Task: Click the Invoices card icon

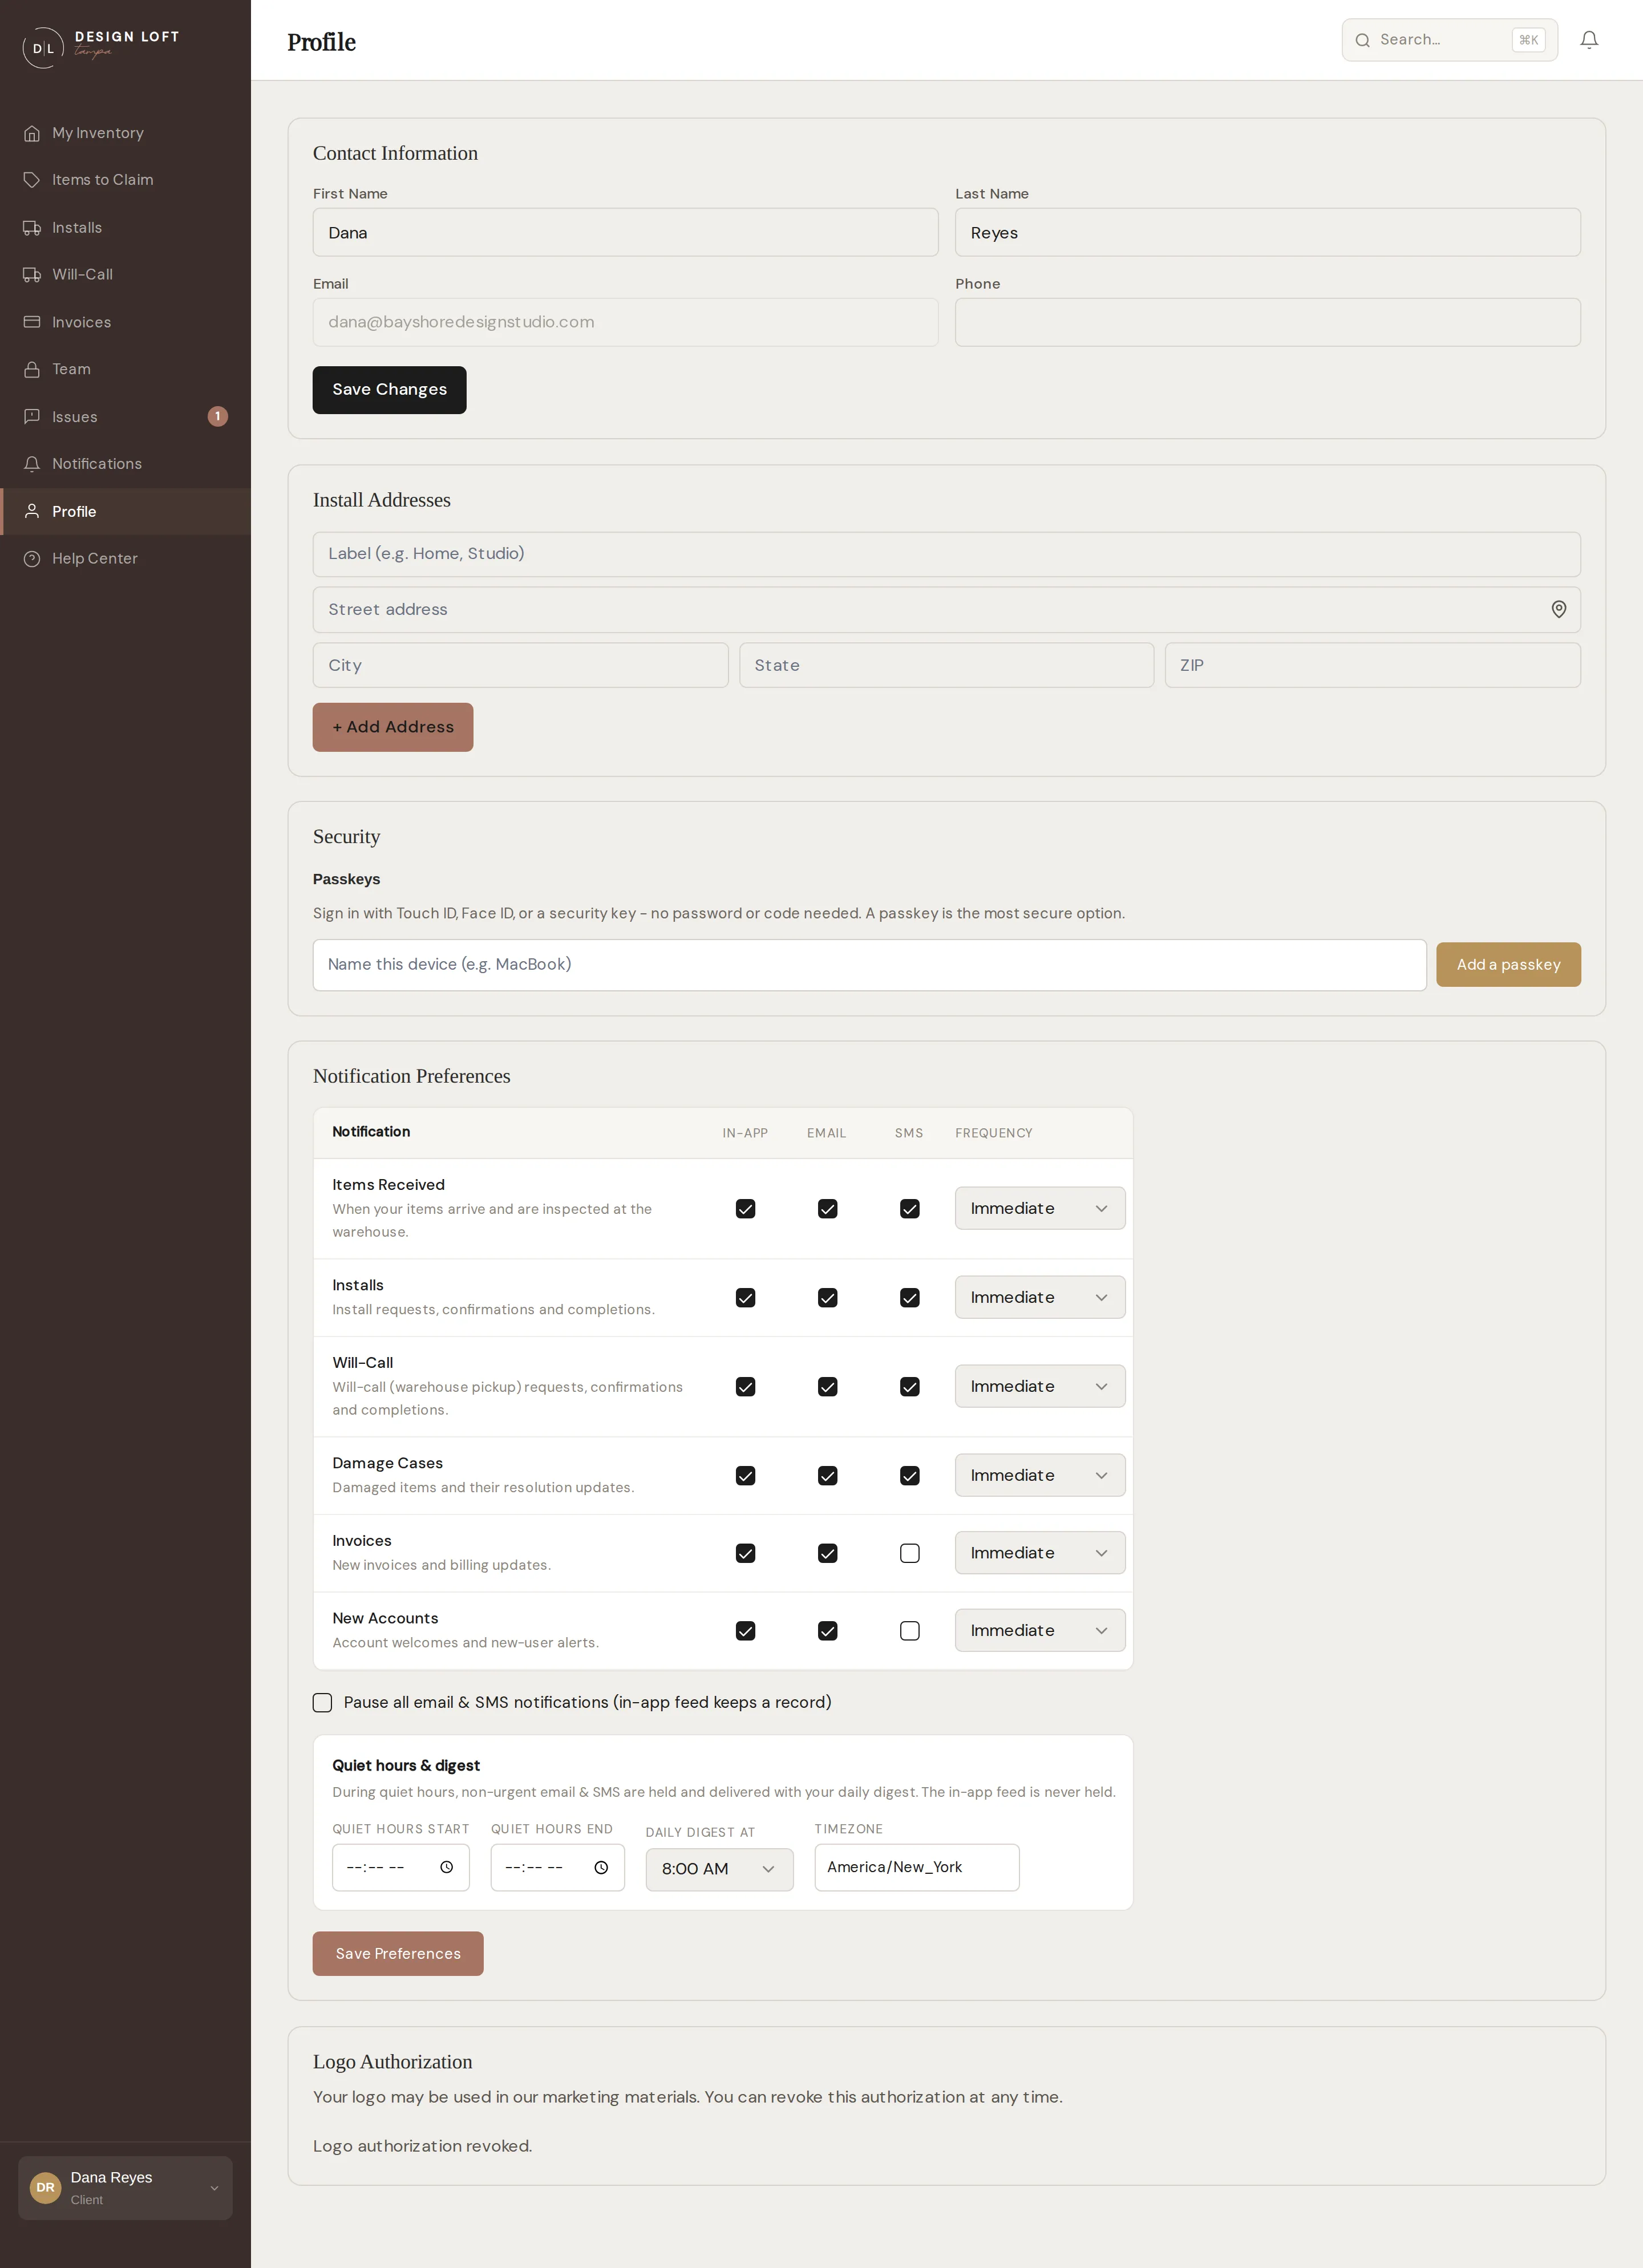Action: coord(32,322)
